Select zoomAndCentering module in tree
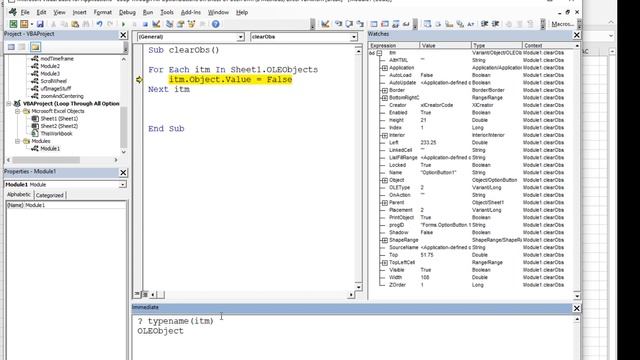Image resolution: width=640 pixels, height=360 pixels. (62, 96)
